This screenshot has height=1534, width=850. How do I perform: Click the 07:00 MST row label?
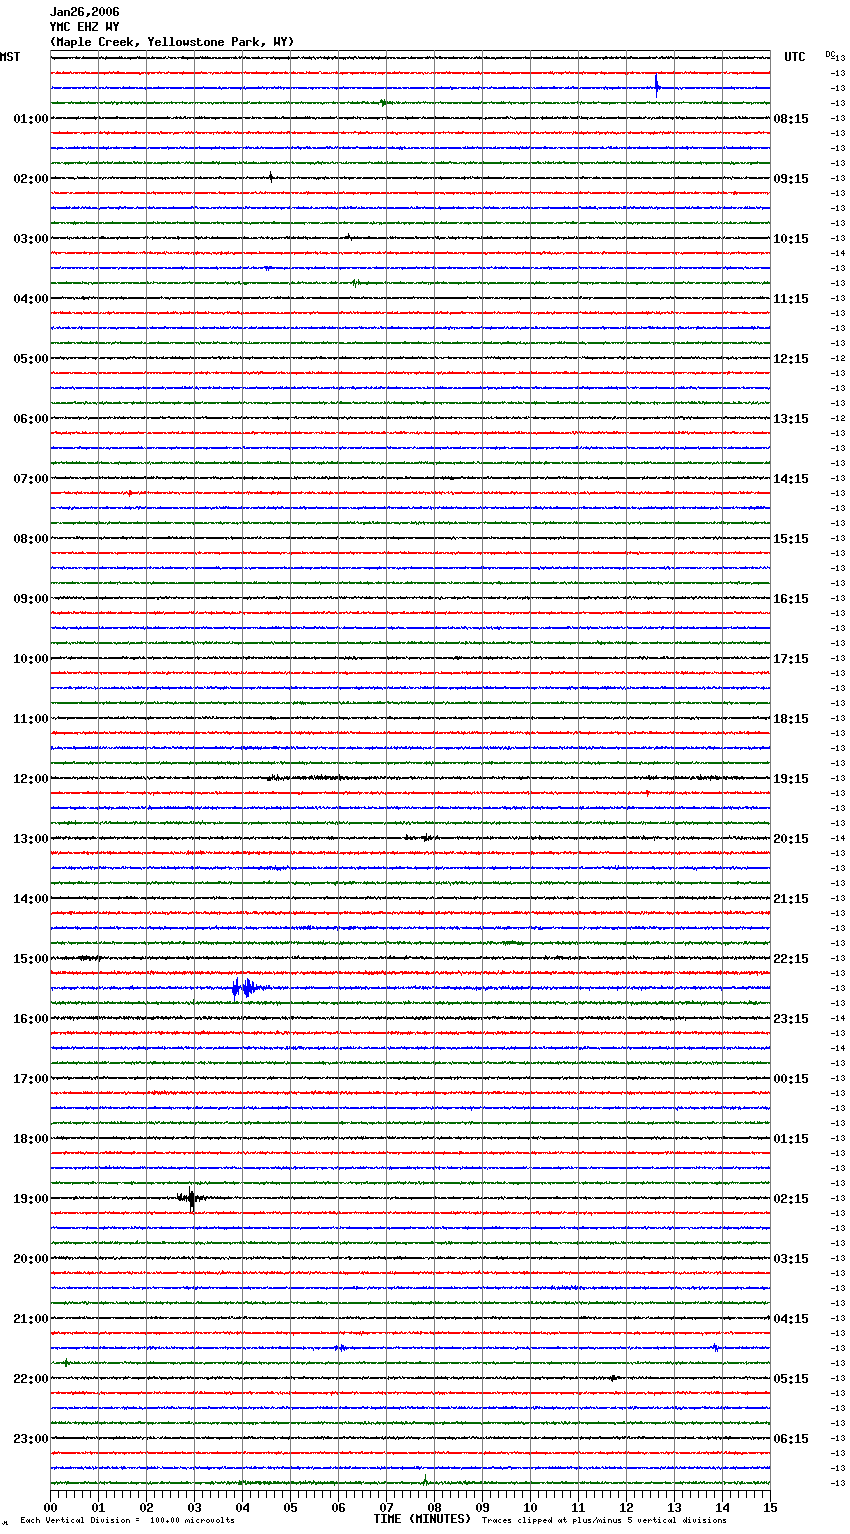[30, 479]
